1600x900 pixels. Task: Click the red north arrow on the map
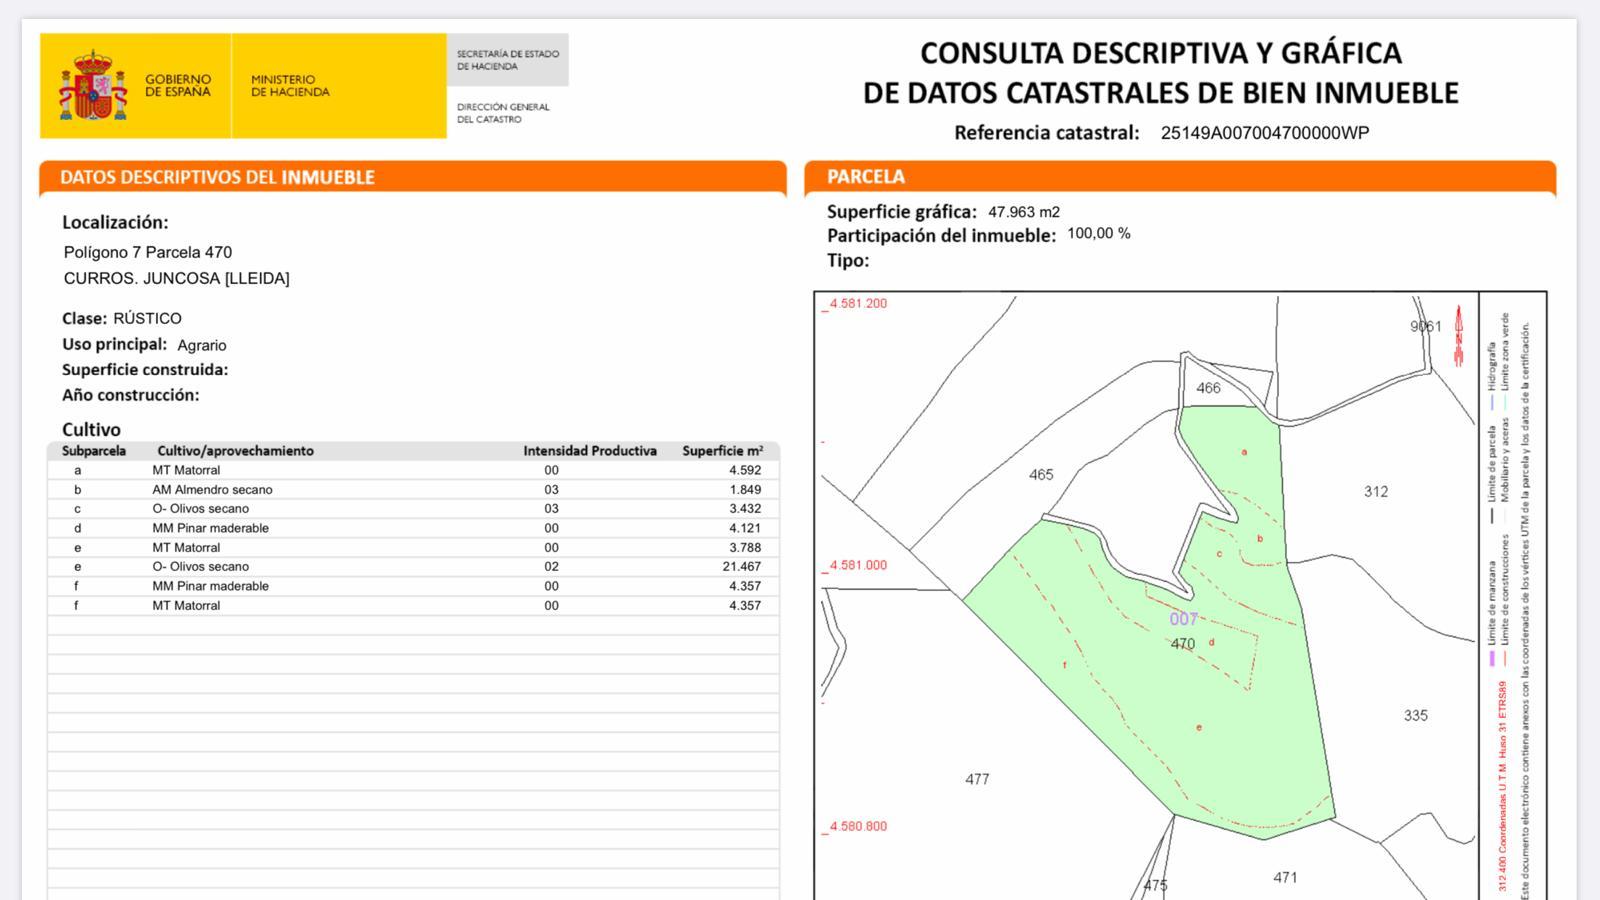pos(1459,335)
